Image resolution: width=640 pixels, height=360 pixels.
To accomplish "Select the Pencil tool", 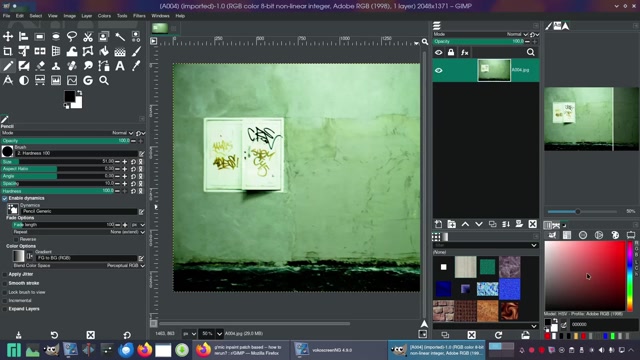I will [8, 66].
